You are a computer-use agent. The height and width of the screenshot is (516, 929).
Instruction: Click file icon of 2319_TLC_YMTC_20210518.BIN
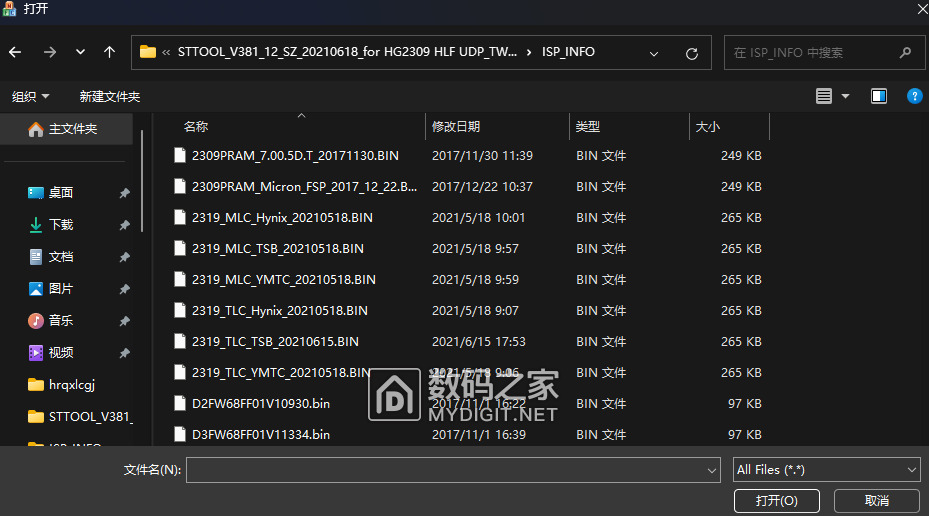[180, 373]
